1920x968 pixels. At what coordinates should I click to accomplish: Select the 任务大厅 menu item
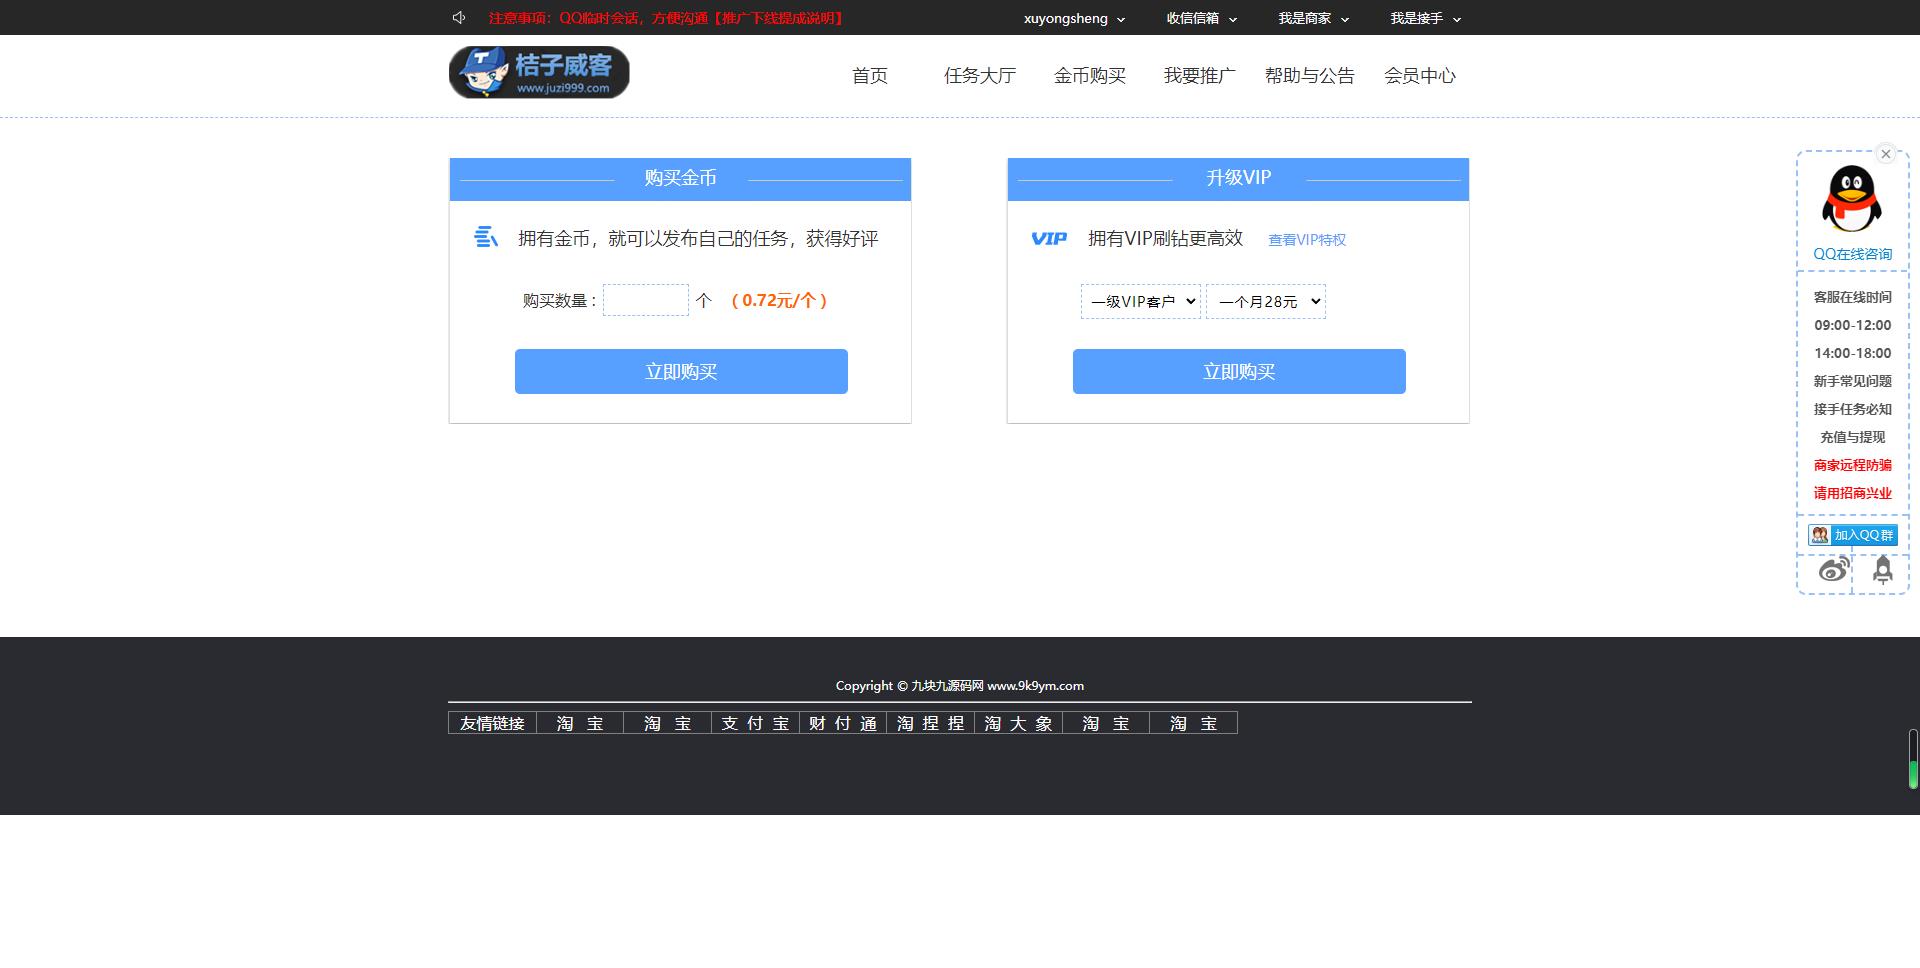point(979,75)
